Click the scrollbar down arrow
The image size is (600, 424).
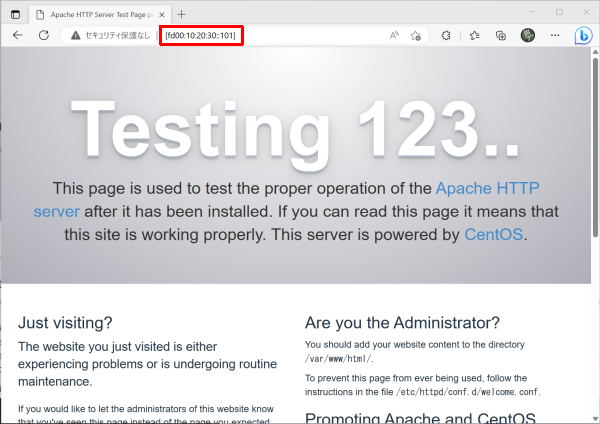[595, 419]
